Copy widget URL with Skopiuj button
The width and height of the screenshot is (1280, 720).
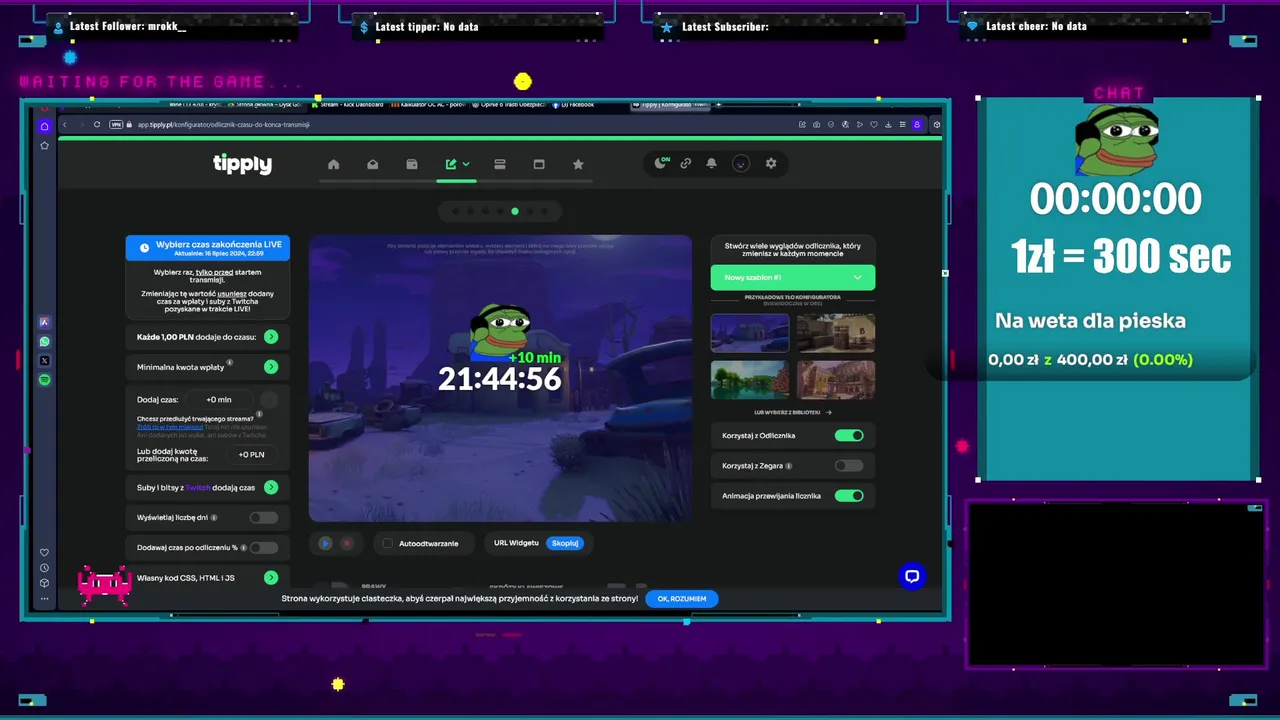(565, 543)
